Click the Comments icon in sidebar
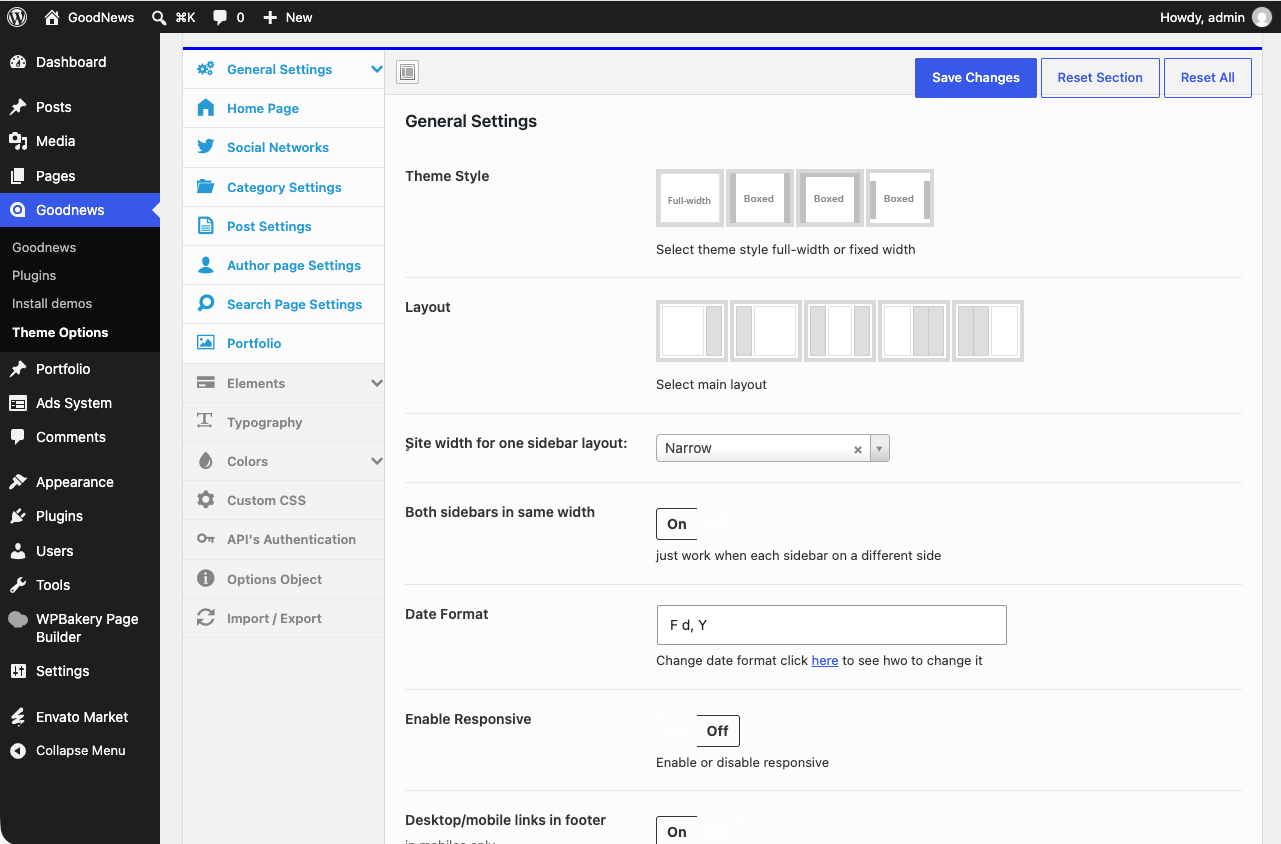 (18, 437)
